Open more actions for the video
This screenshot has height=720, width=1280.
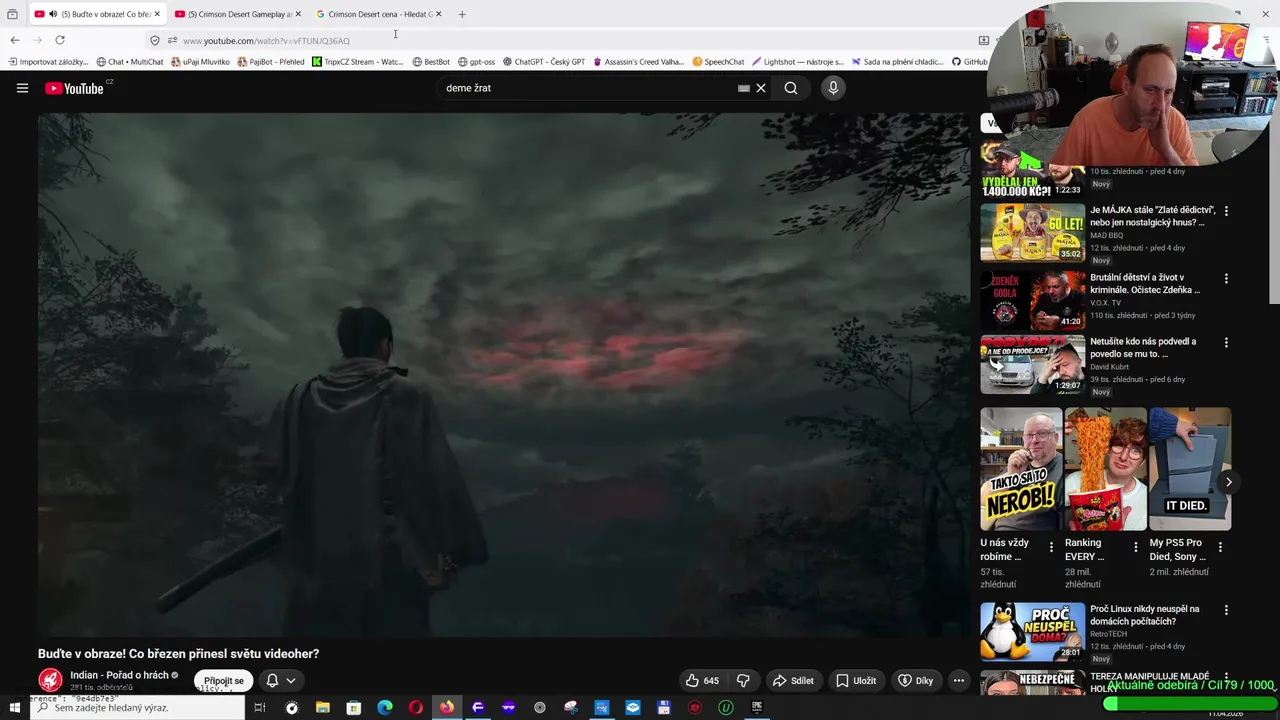pyautogui.click(x=958, y=680)
